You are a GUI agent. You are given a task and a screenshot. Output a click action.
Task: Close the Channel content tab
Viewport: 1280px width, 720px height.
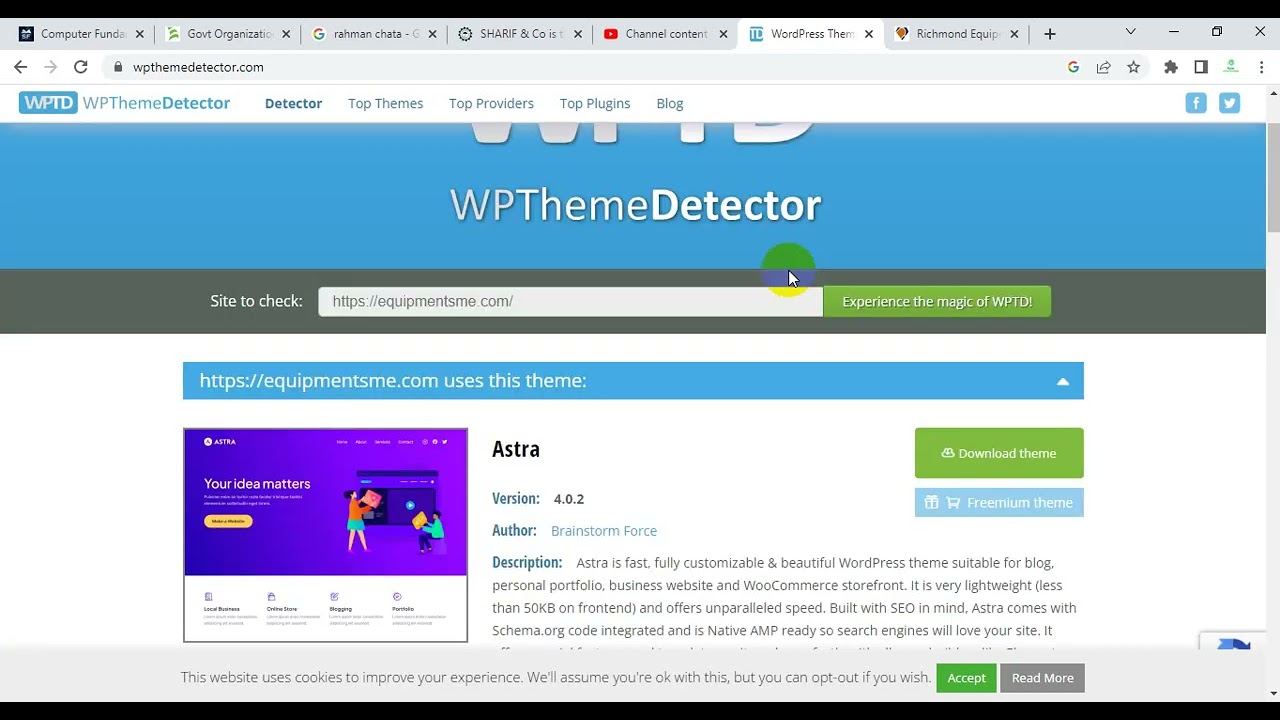click(723, 34)
